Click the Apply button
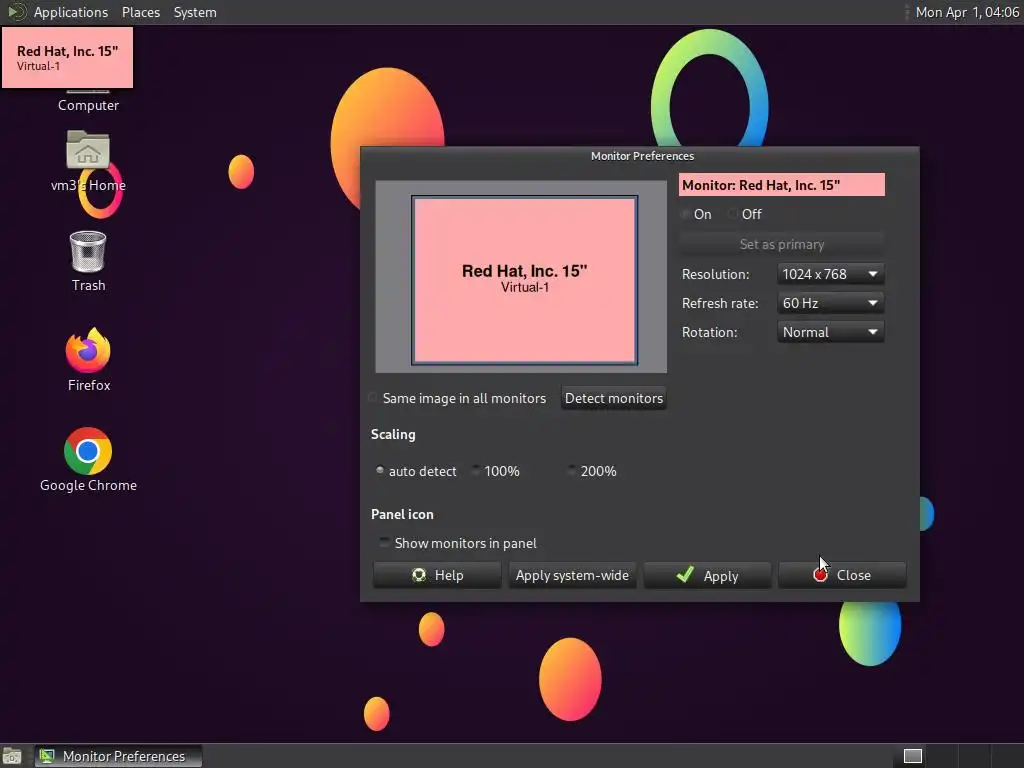The width and height of the screenshot is (1024, 768). coord(707,575)
